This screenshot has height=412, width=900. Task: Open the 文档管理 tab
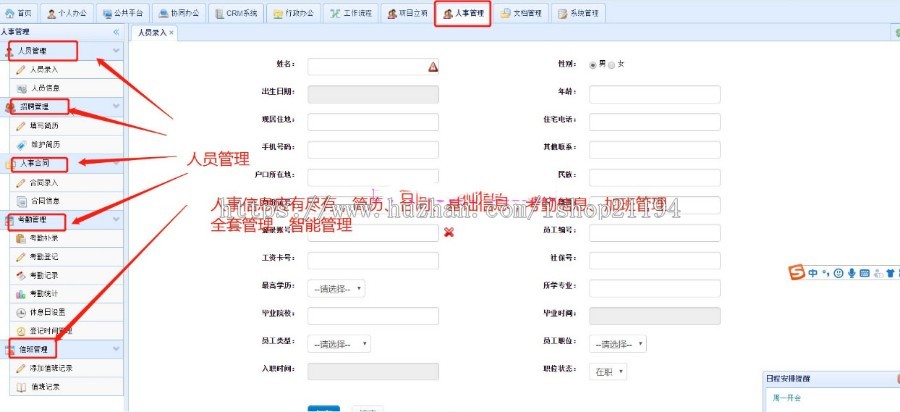(521, 13)
